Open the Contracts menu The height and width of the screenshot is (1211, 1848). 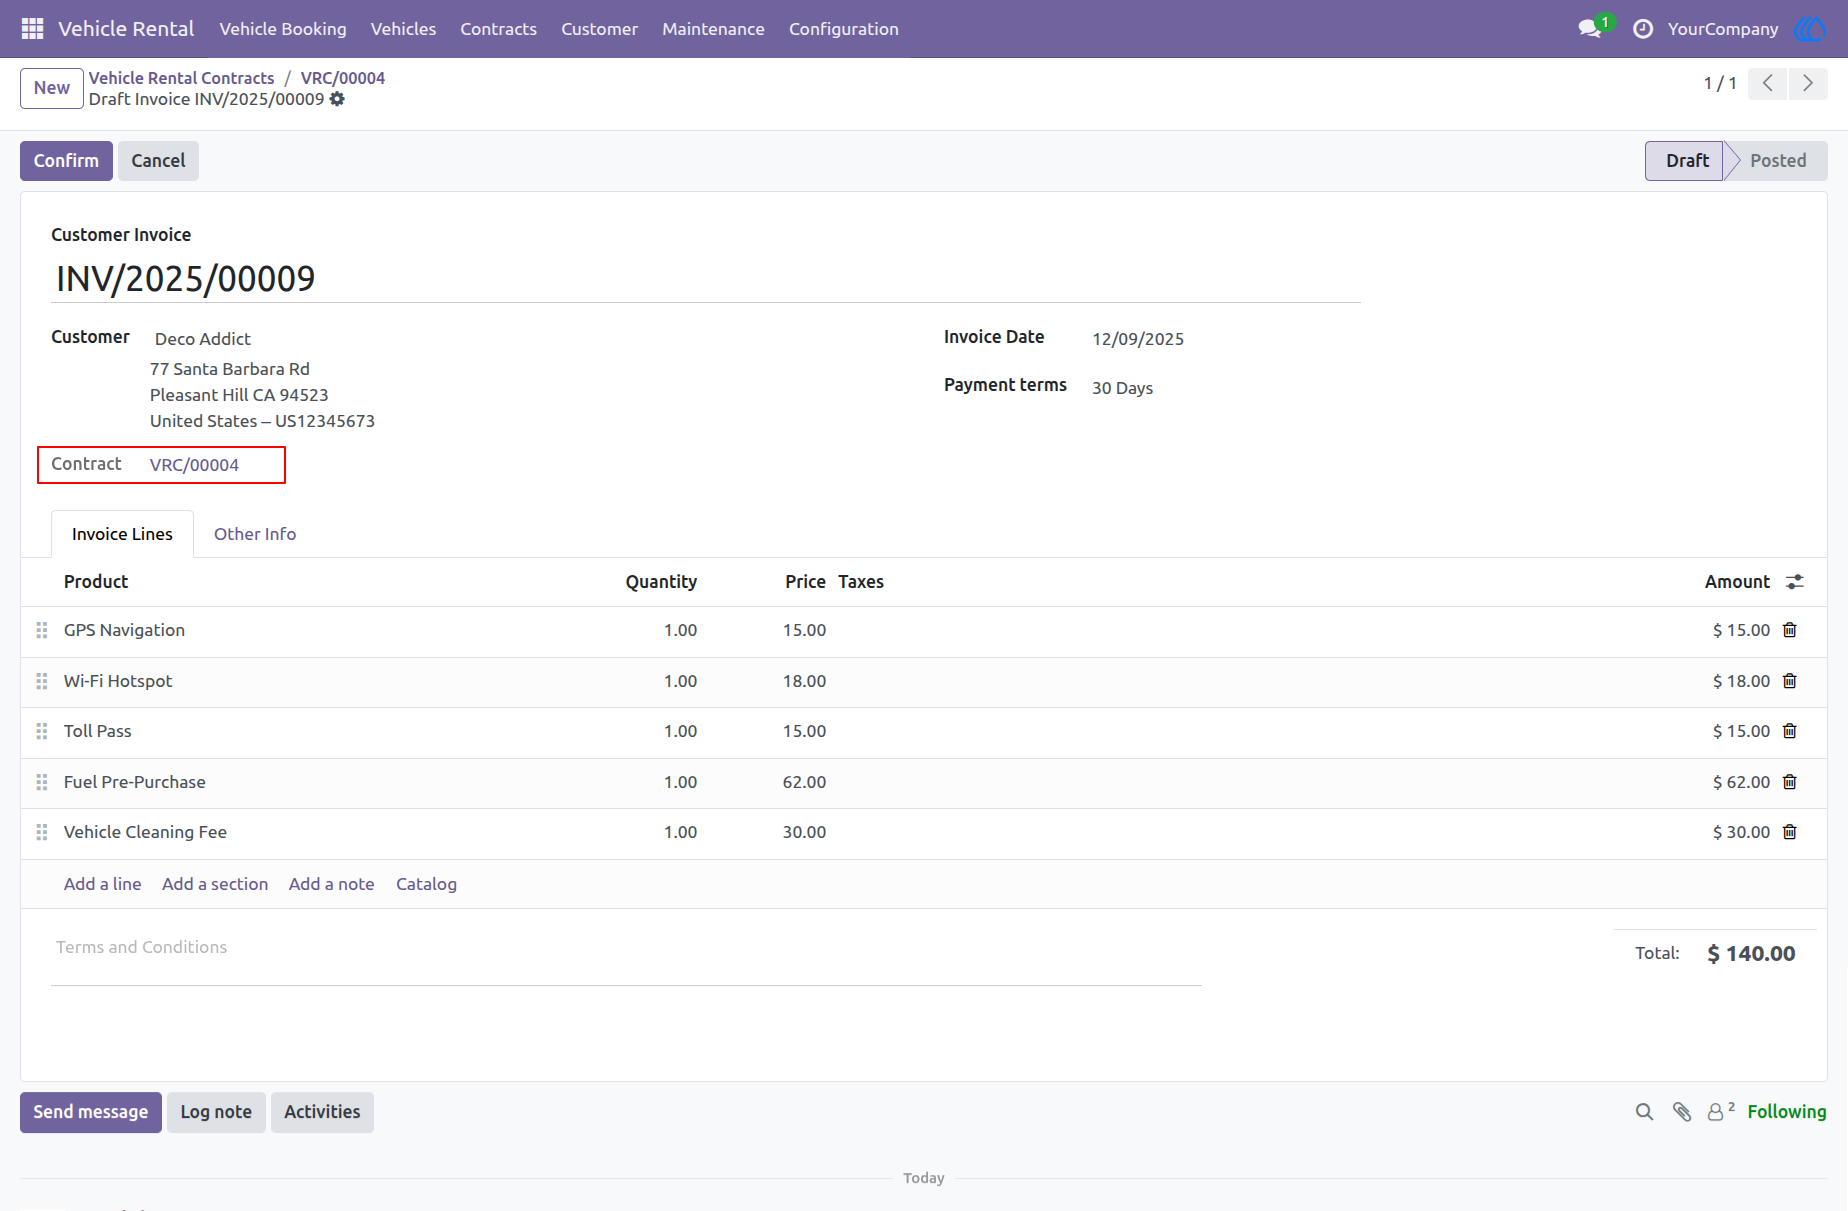tap(498, 29)
